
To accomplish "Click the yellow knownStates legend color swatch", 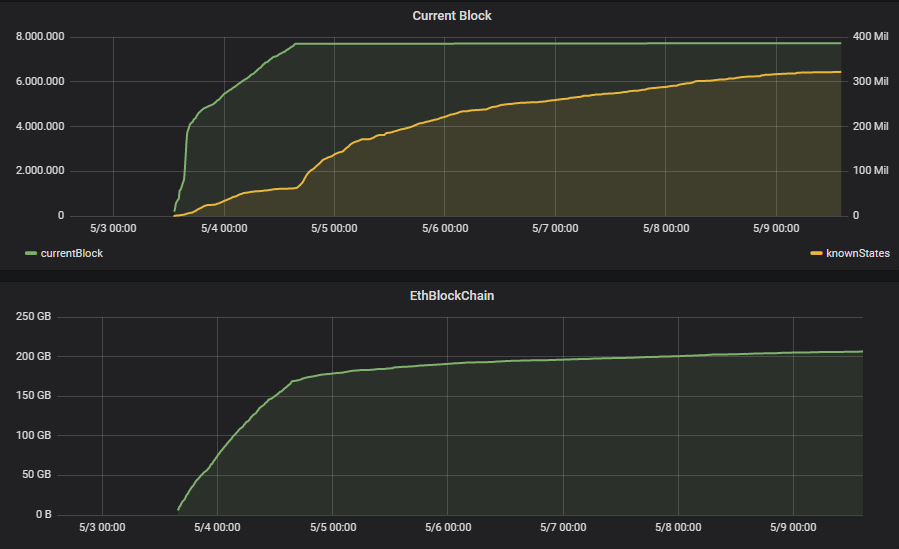I will 816,253.
